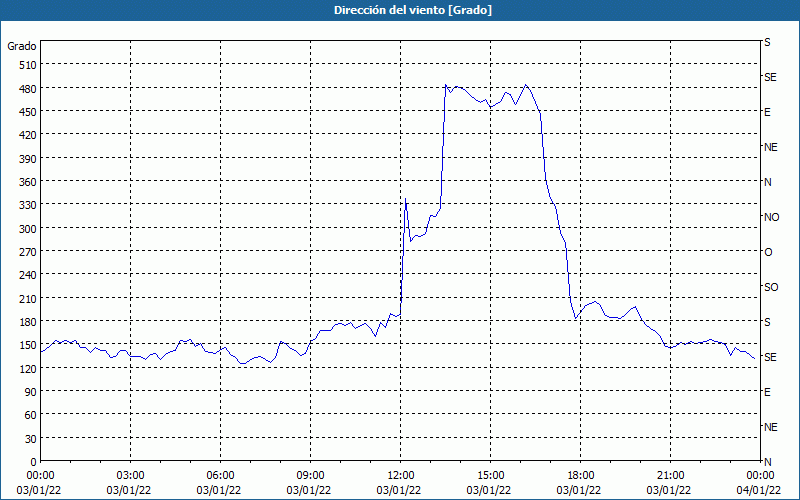Select the 510 value on the degree axis
This screenshot has width=800, height=500.
pyautogui.click(x=28, y=65)
